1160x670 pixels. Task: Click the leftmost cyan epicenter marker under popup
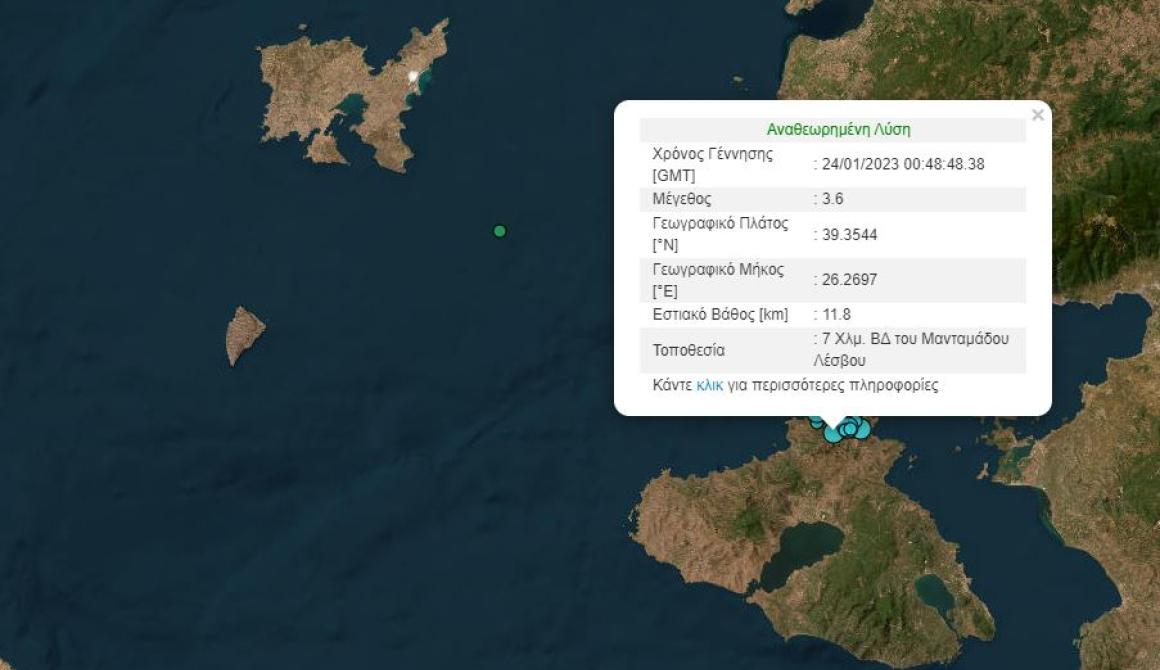(x=816, y=420)
